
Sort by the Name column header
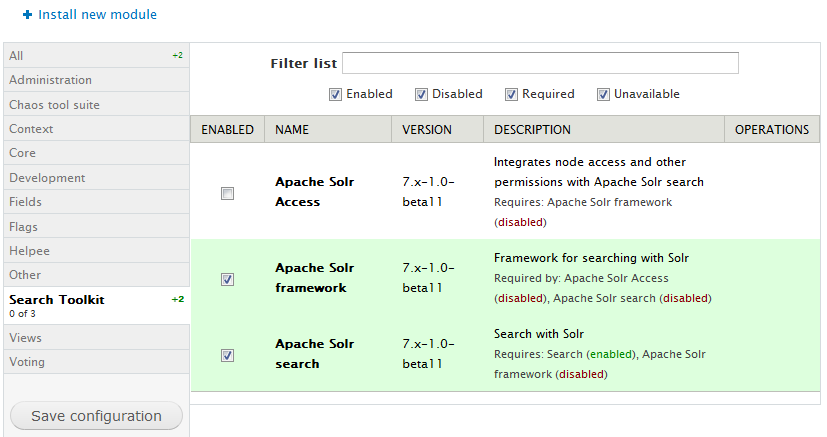click(292, 130)
